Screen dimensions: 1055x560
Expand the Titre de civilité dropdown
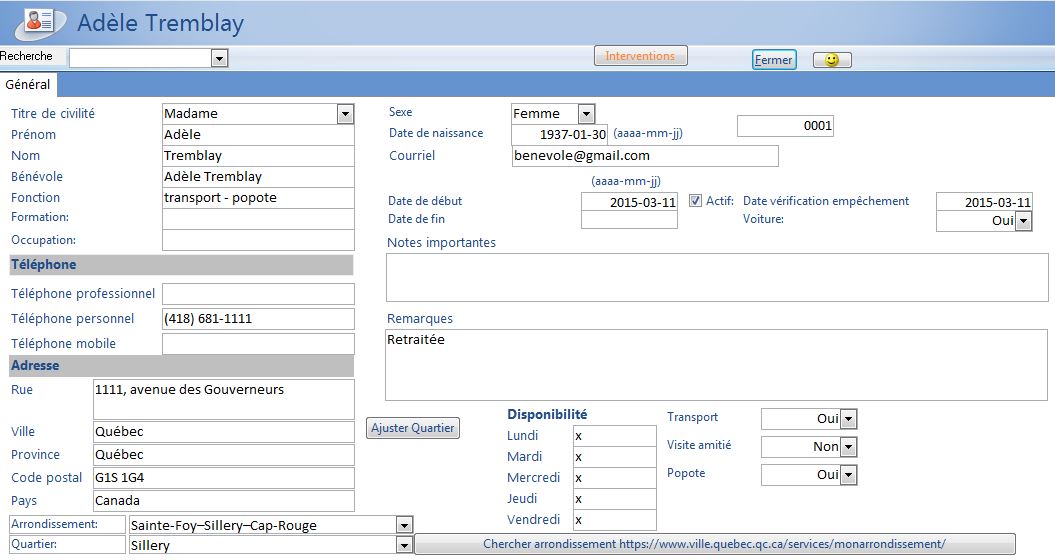(x=345, y=114)
